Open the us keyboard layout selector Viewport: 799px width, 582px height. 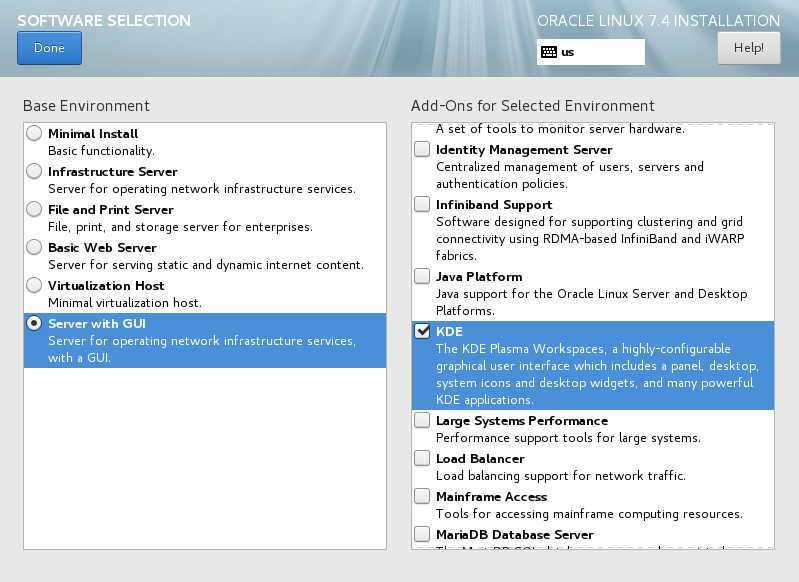pyautogui.click(x=591, y=52)
